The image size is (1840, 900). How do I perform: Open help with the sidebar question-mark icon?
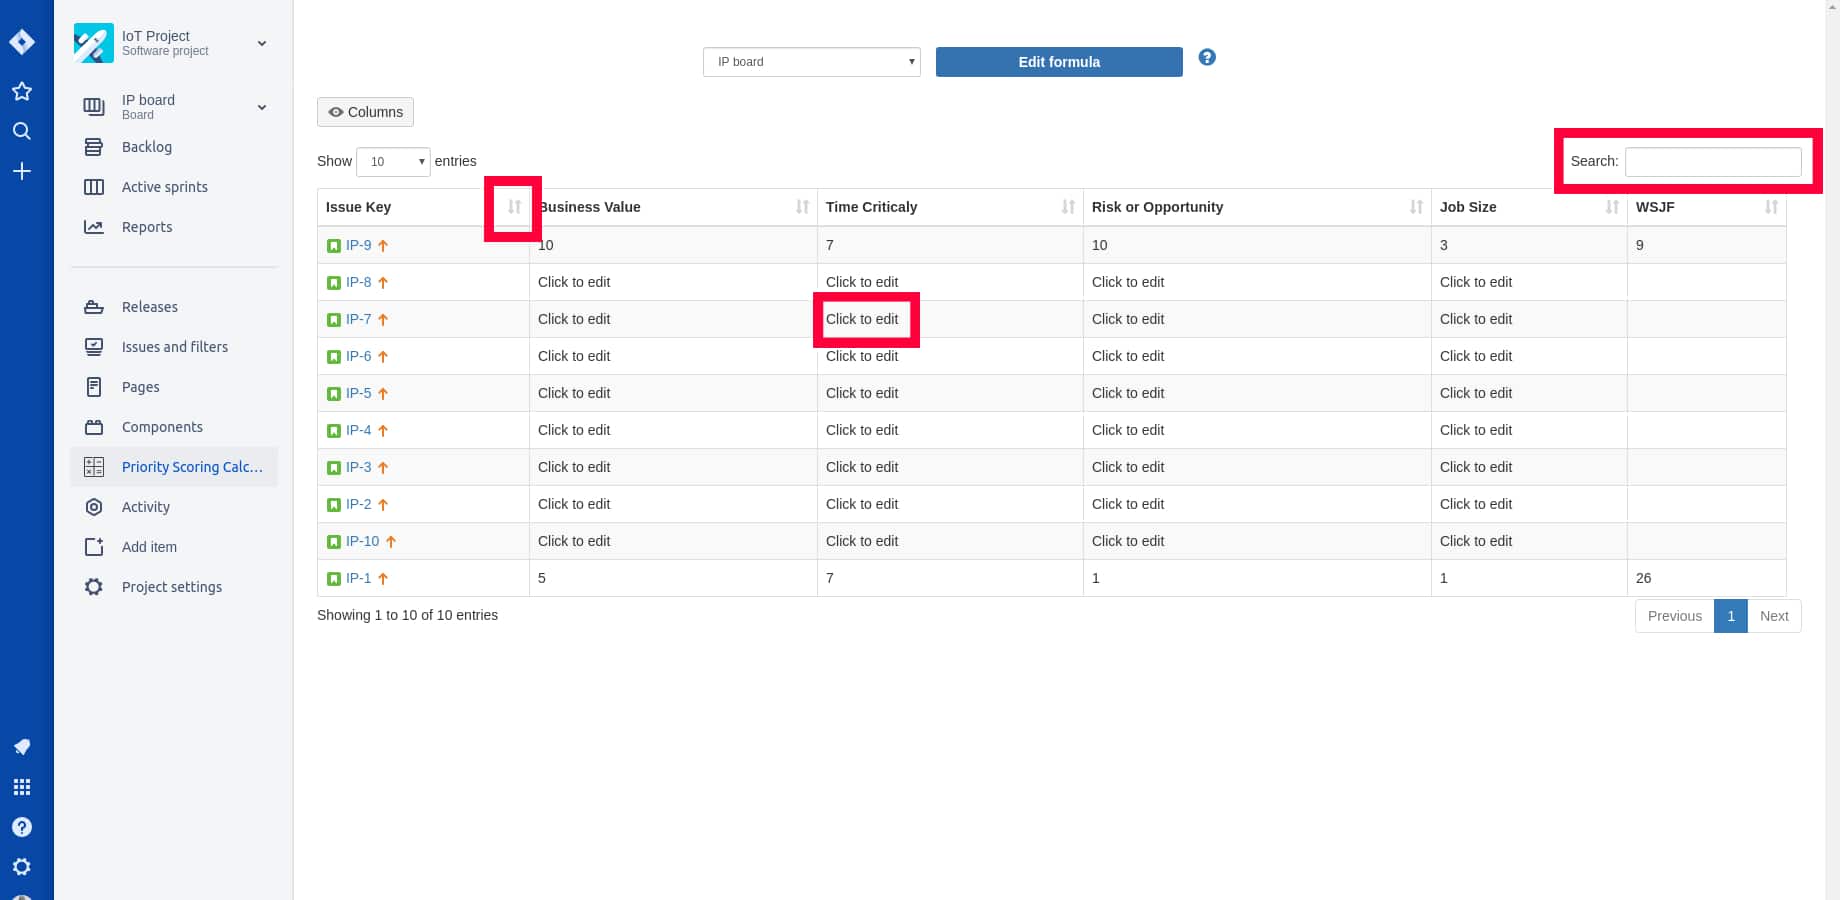(22, 827)
